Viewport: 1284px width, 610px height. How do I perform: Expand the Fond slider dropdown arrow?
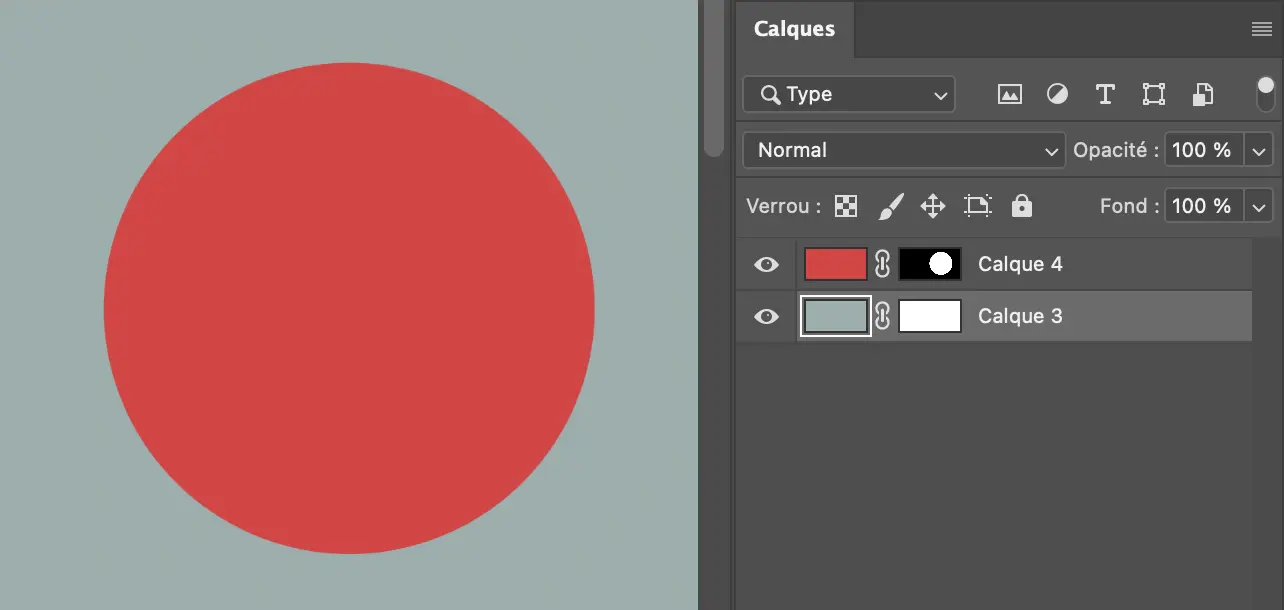pos(1258,207)
